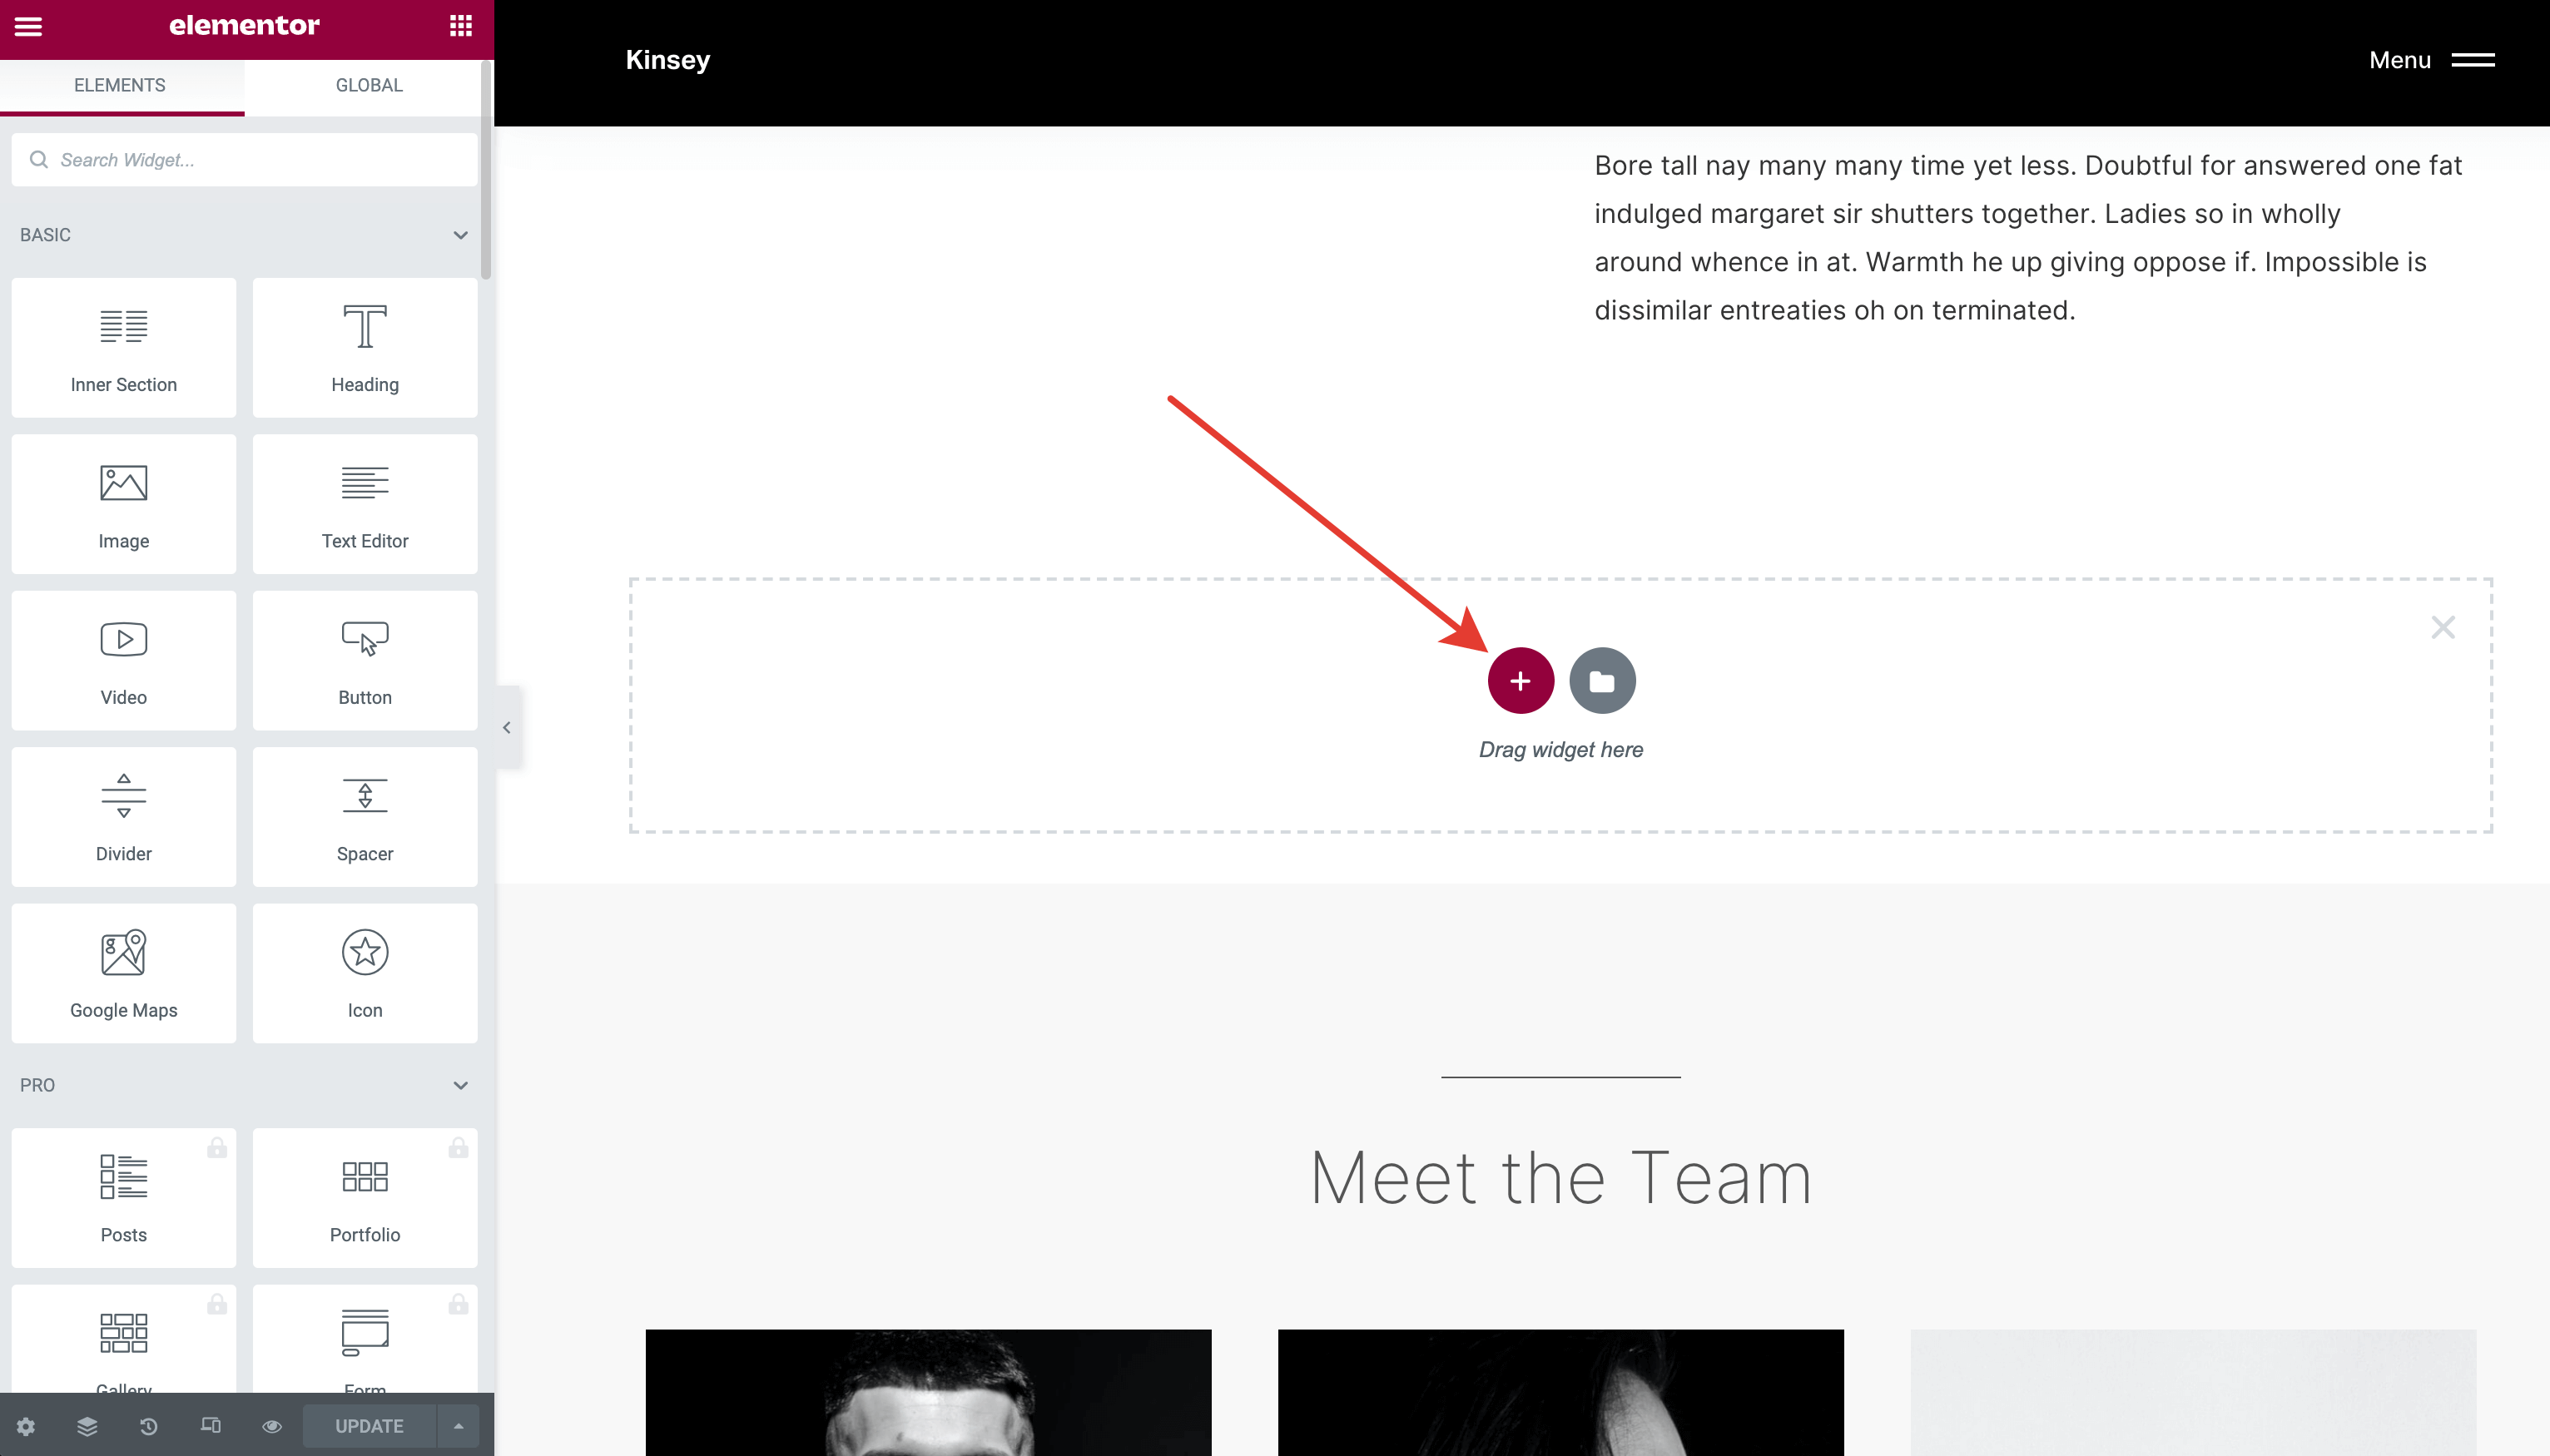Switch to the ELEMENTS tab
The width and height of the screenshot is (2550, 1456).
(x=120, y=86)
